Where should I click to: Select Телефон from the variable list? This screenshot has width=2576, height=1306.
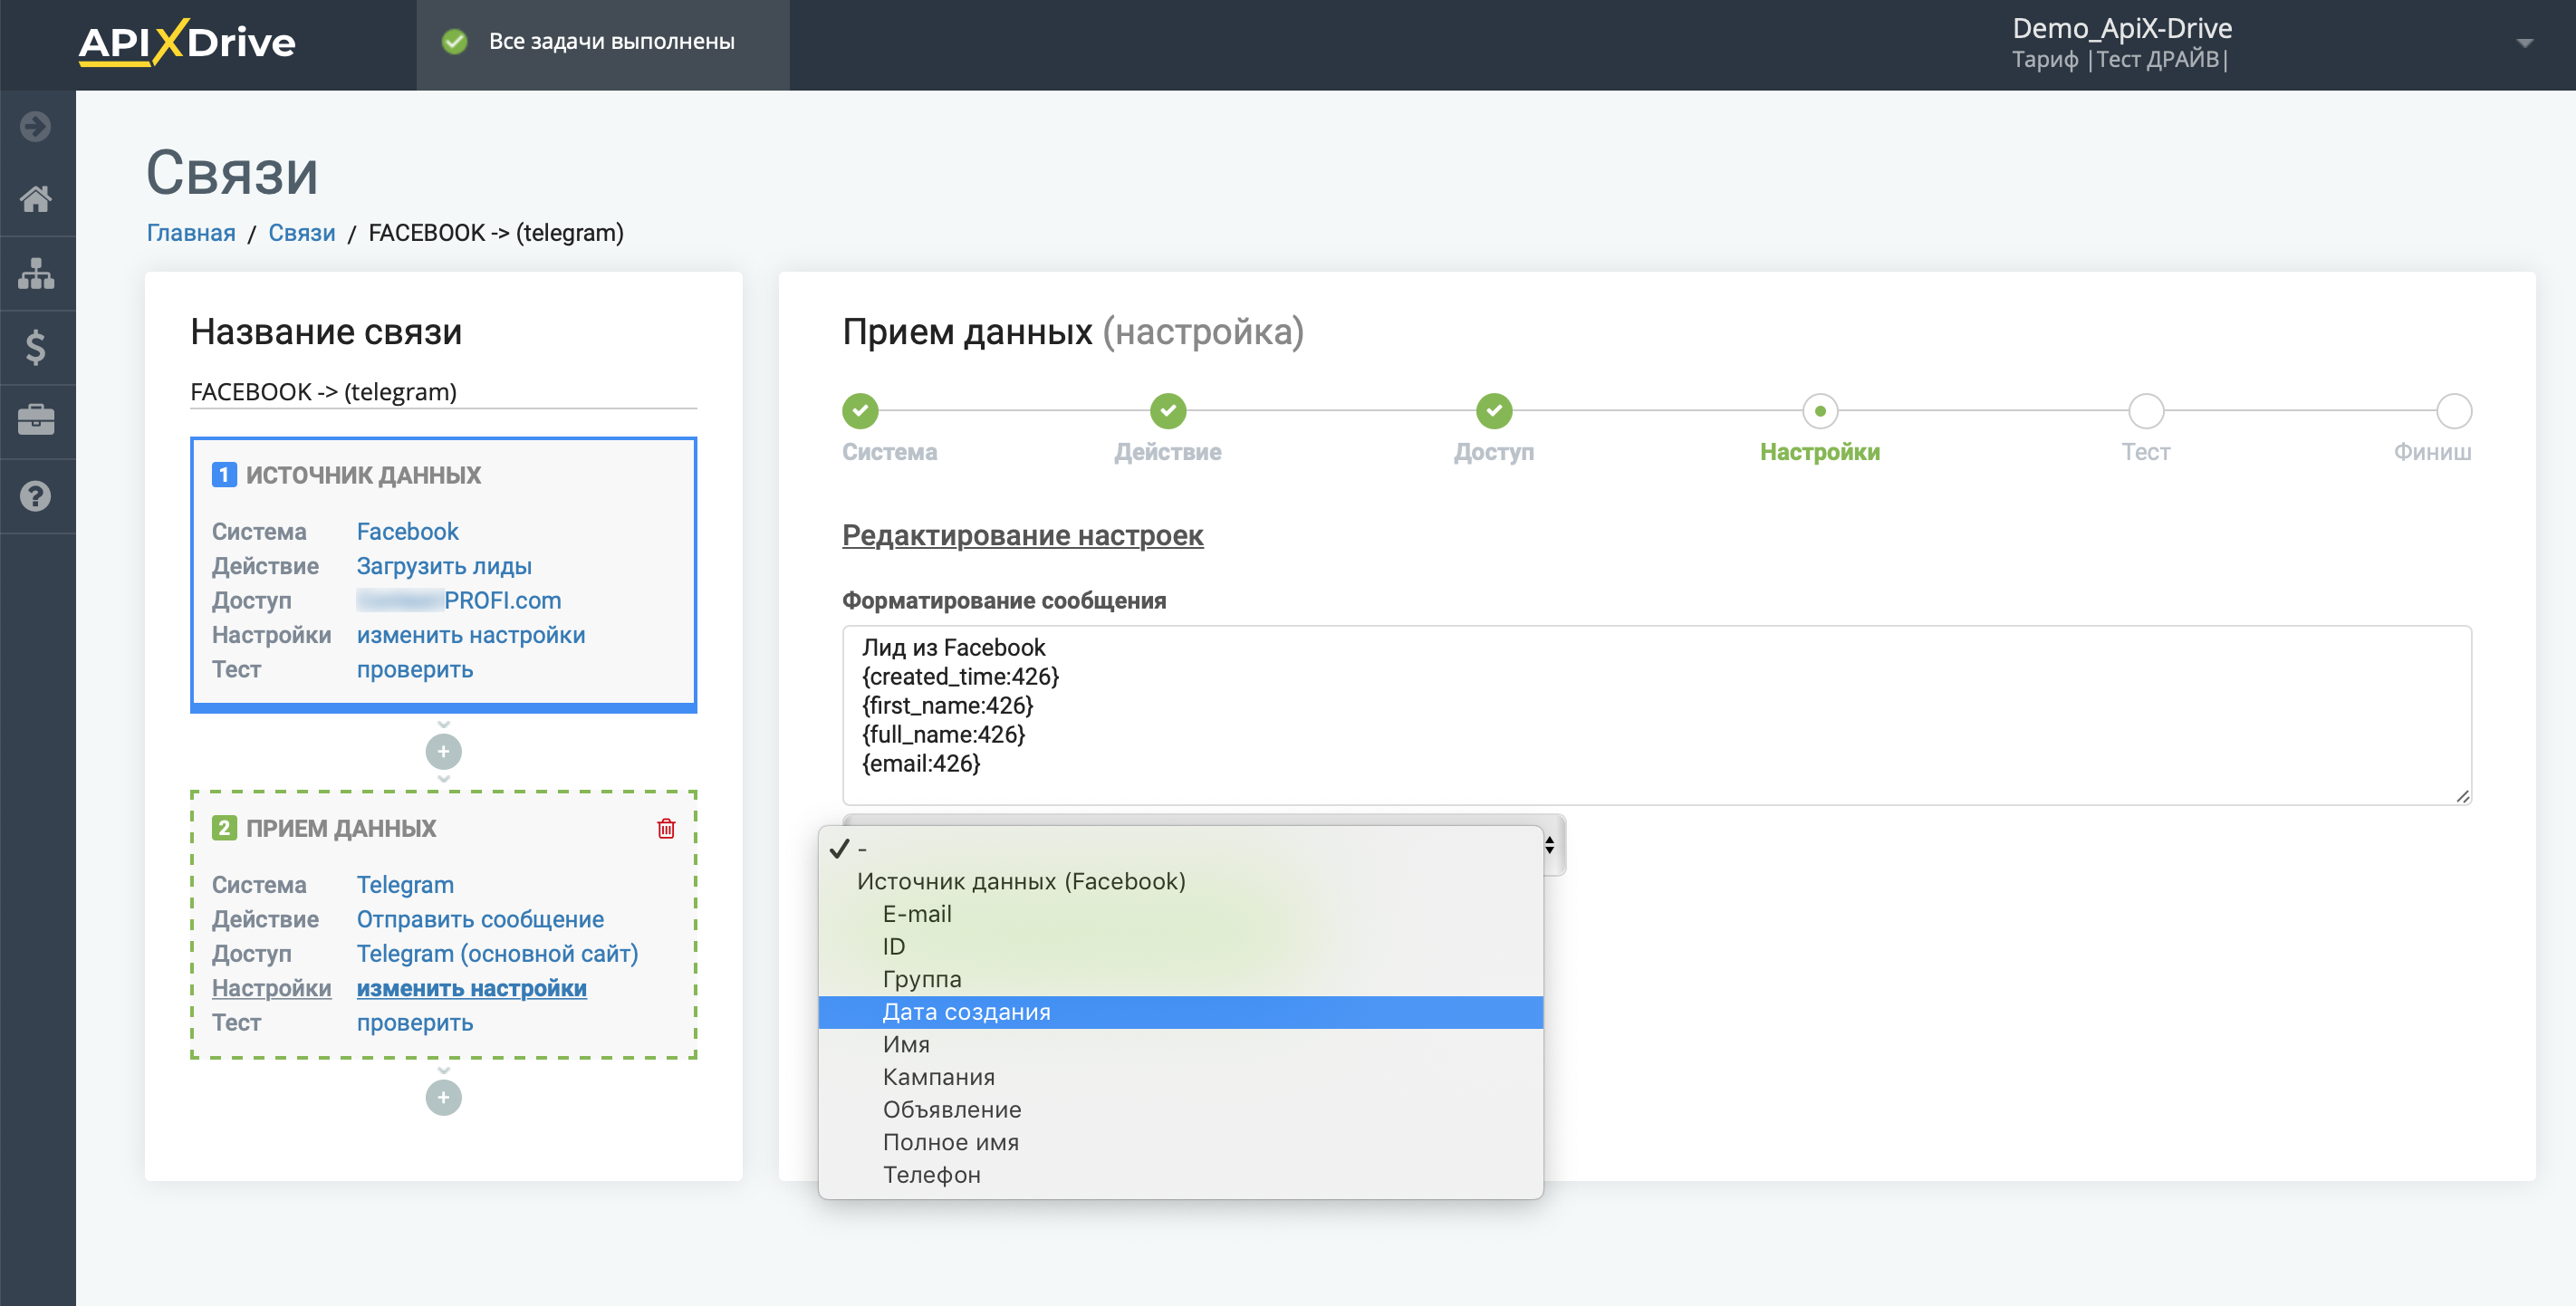click(1180, 1175)
